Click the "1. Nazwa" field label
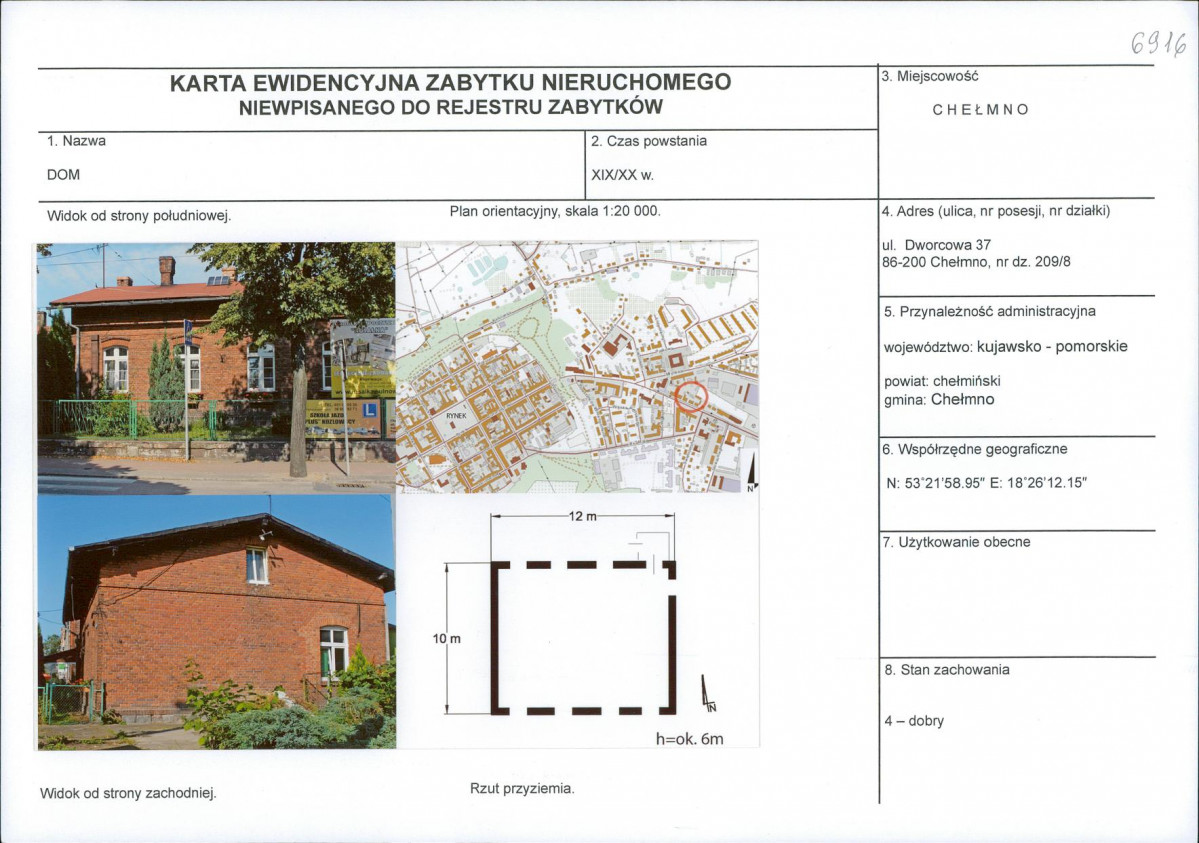The width and height of the screenshot is (1199, 843). pyautogui.click(x=76, y=141)
